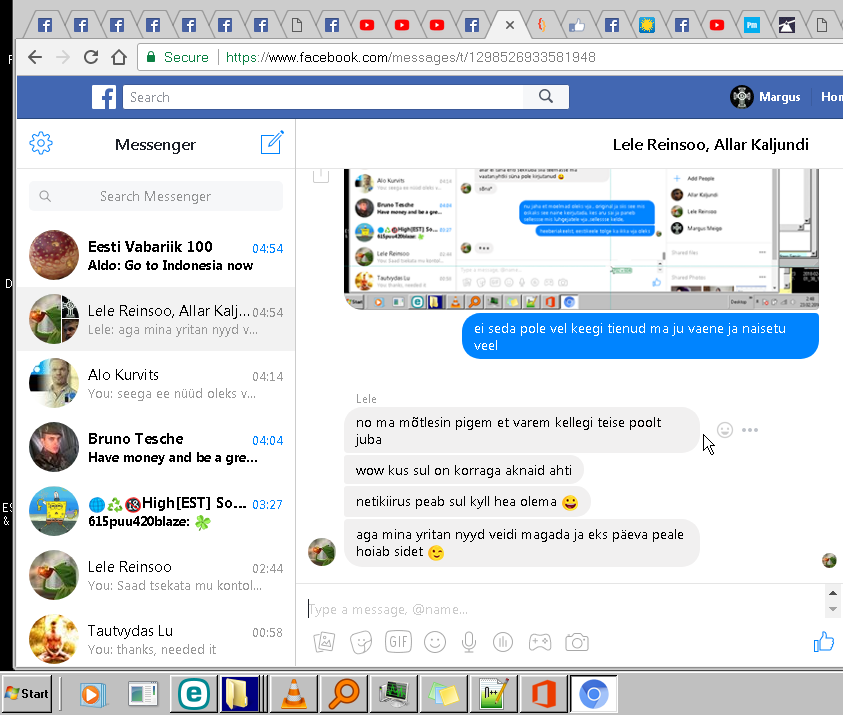This screenshot has width=843, height=715.
Task: Open the GIF picker
Action: pos(398,642)
